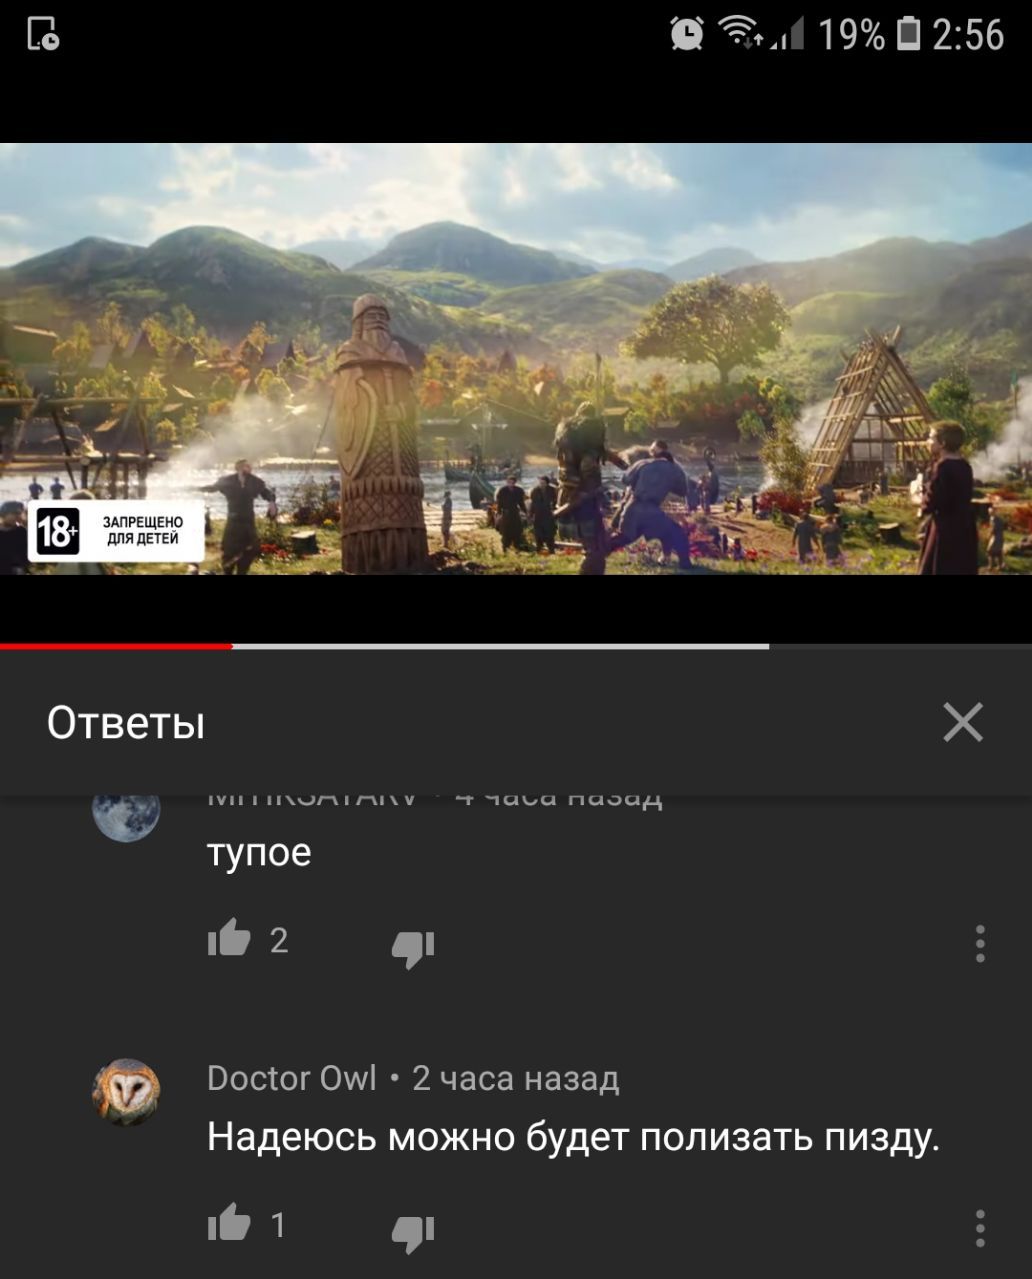Tap the like count on Doctor Owl's comment
This screenshot has height=1279, width=1032.
[x=278, y=1225]
